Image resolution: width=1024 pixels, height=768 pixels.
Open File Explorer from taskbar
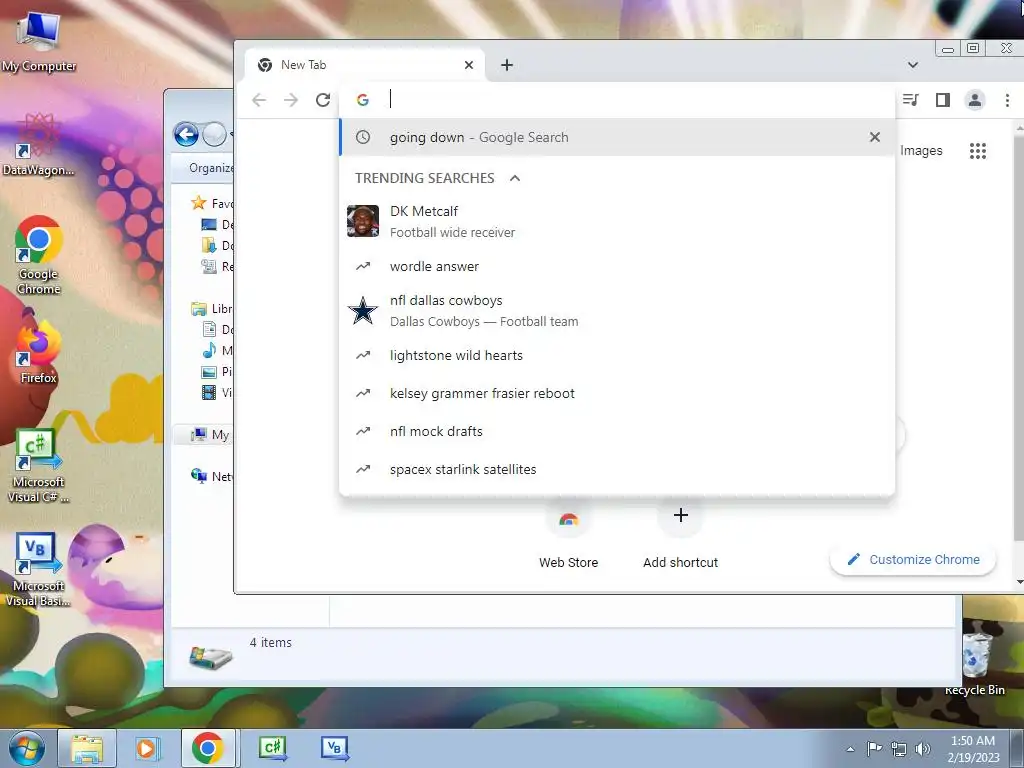[x=87, y=748]
